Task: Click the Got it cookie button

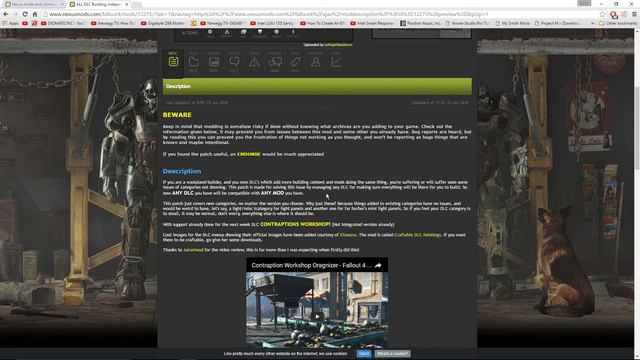Action: click(364, 353)
